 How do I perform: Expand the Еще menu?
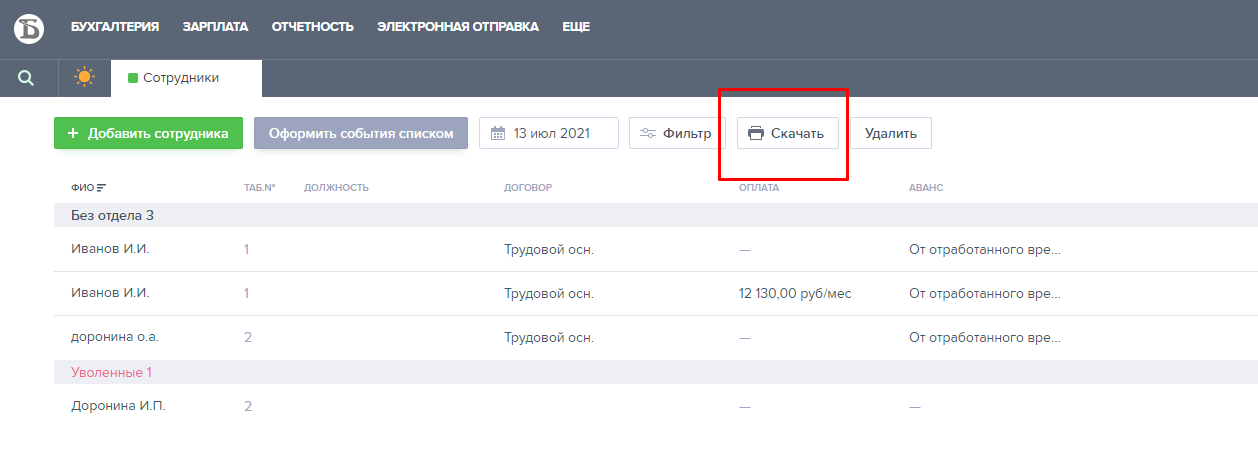click(x=576, y=27)
